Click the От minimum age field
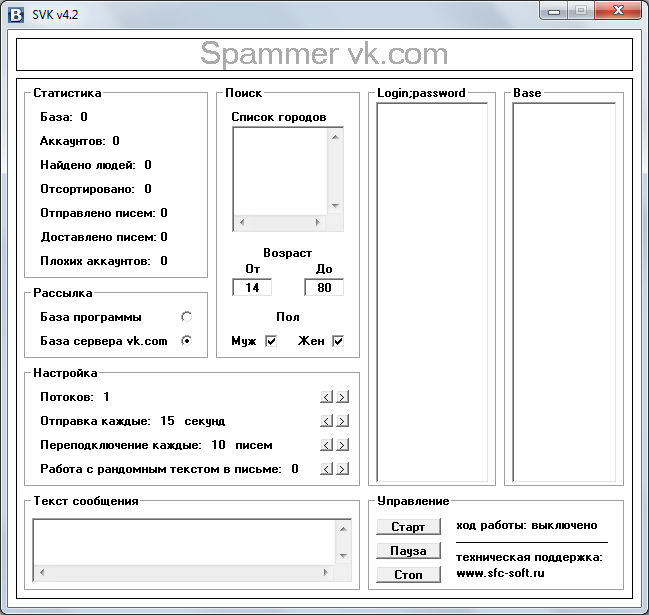The image size is (649, 615). [x=251, y=288]
